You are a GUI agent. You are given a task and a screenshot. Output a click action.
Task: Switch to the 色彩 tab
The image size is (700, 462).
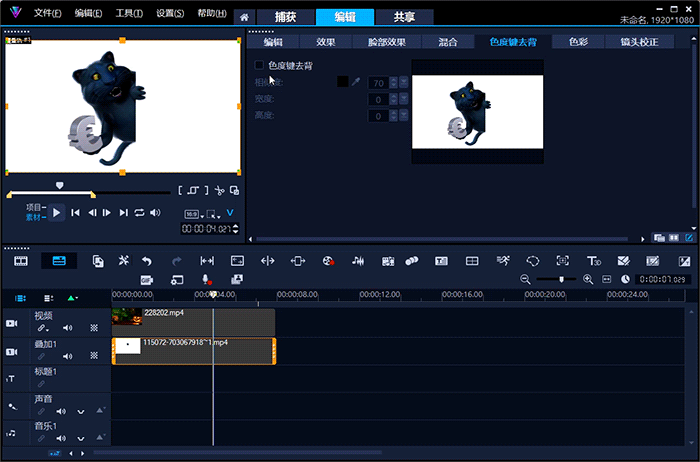[x=578, y=42]
